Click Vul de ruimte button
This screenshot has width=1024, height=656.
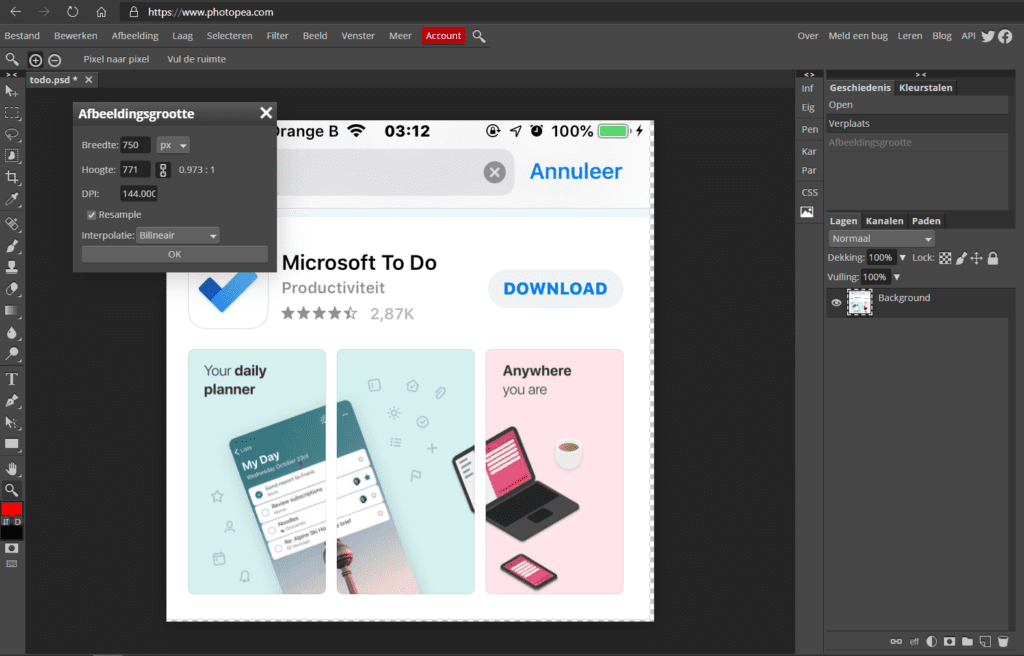coord(197,59)
